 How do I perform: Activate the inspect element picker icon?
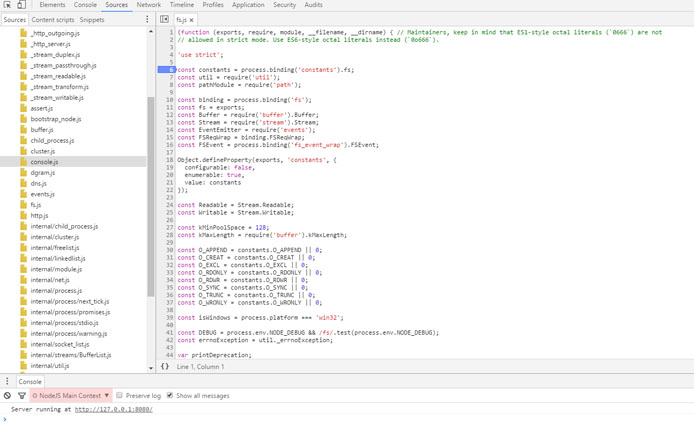(7, 5)
